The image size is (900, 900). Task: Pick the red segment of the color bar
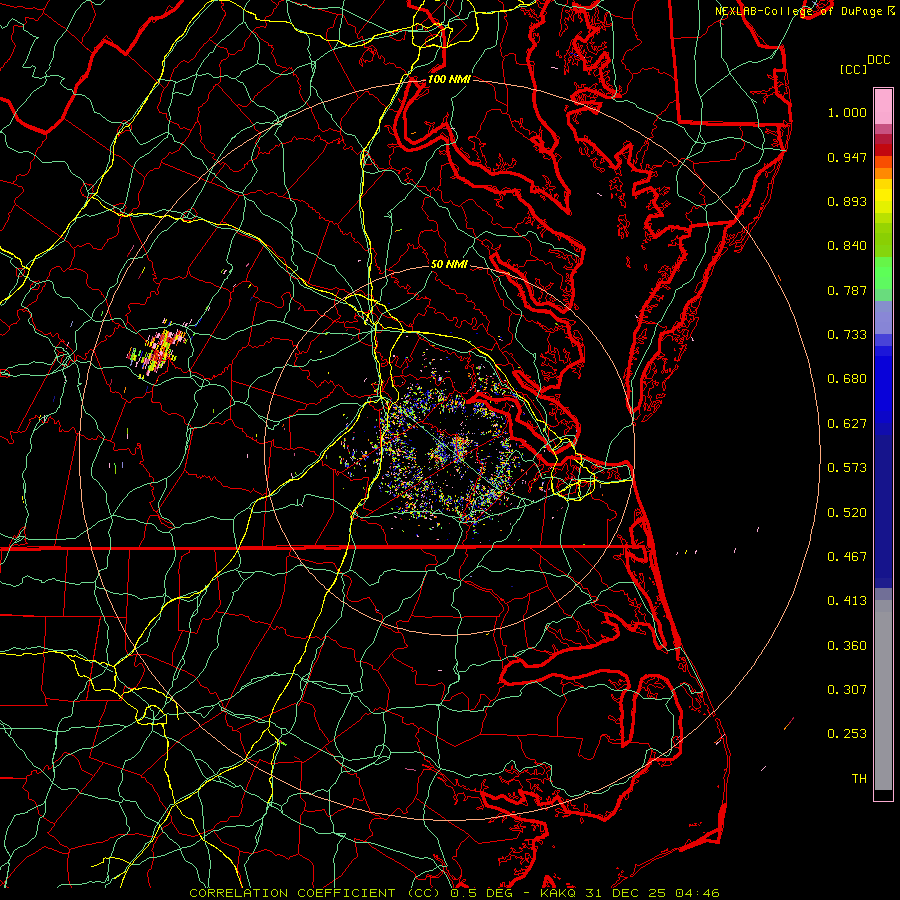[x=883, y=149]
